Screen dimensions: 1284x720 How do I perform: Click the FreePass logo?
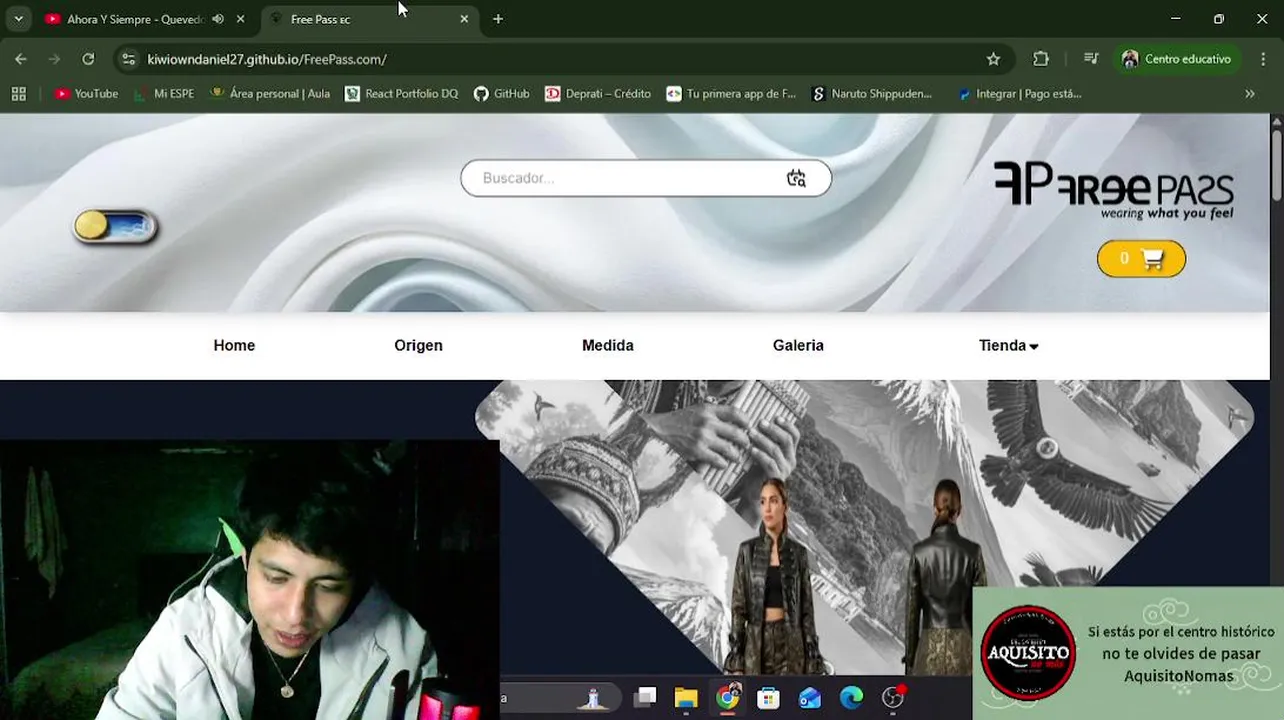click(x=1114, y=190)
